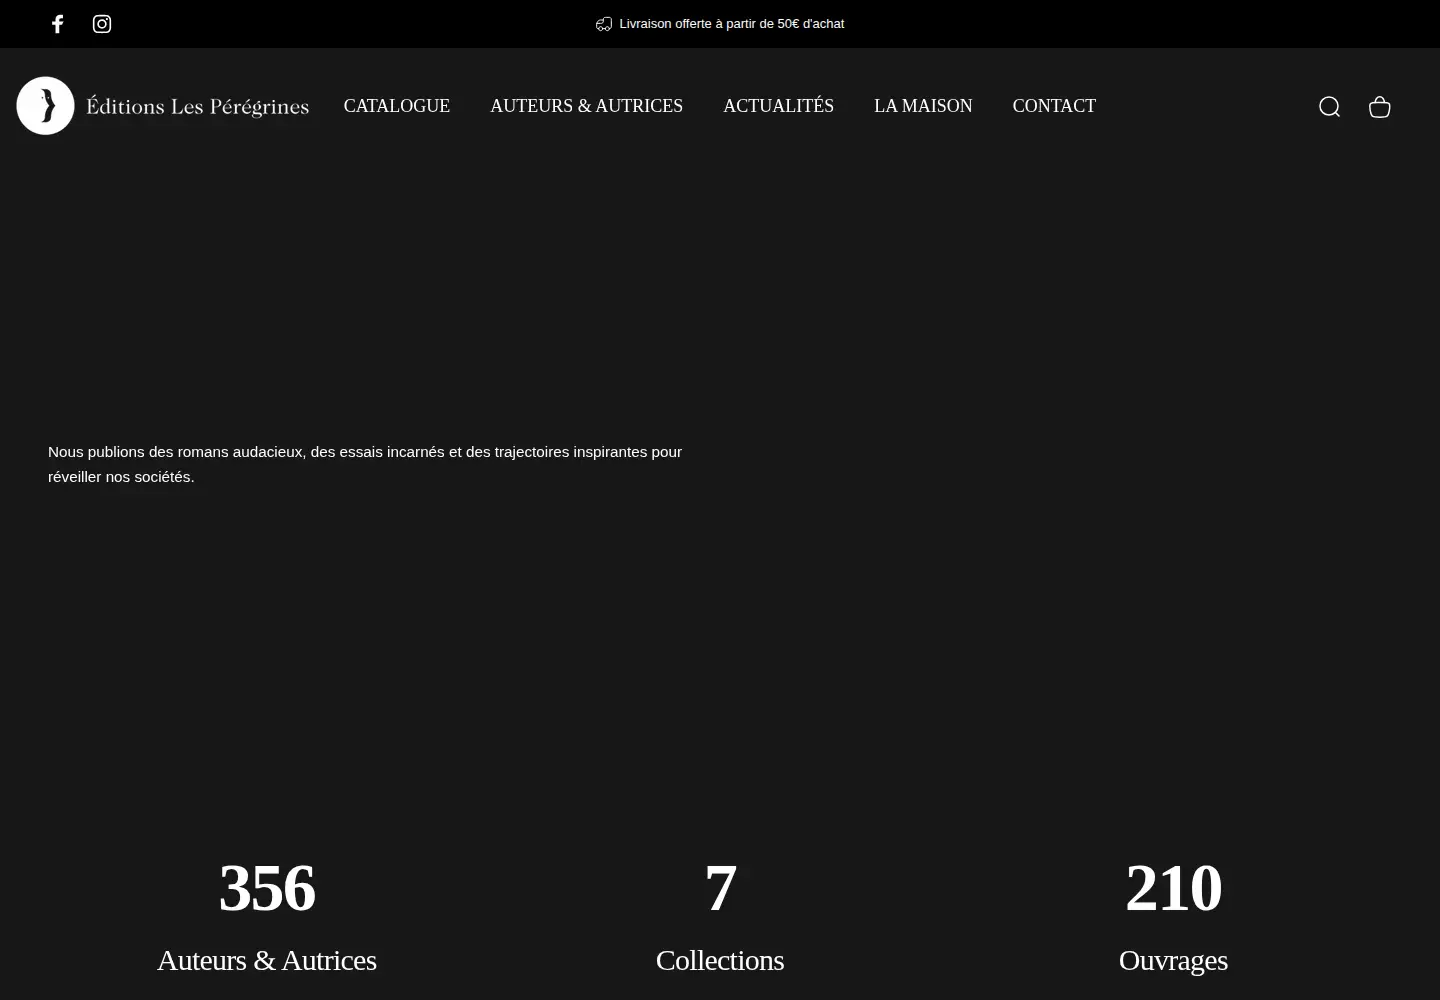
Task: Open the shopping bag cart icon
Action: [1379, 107]
